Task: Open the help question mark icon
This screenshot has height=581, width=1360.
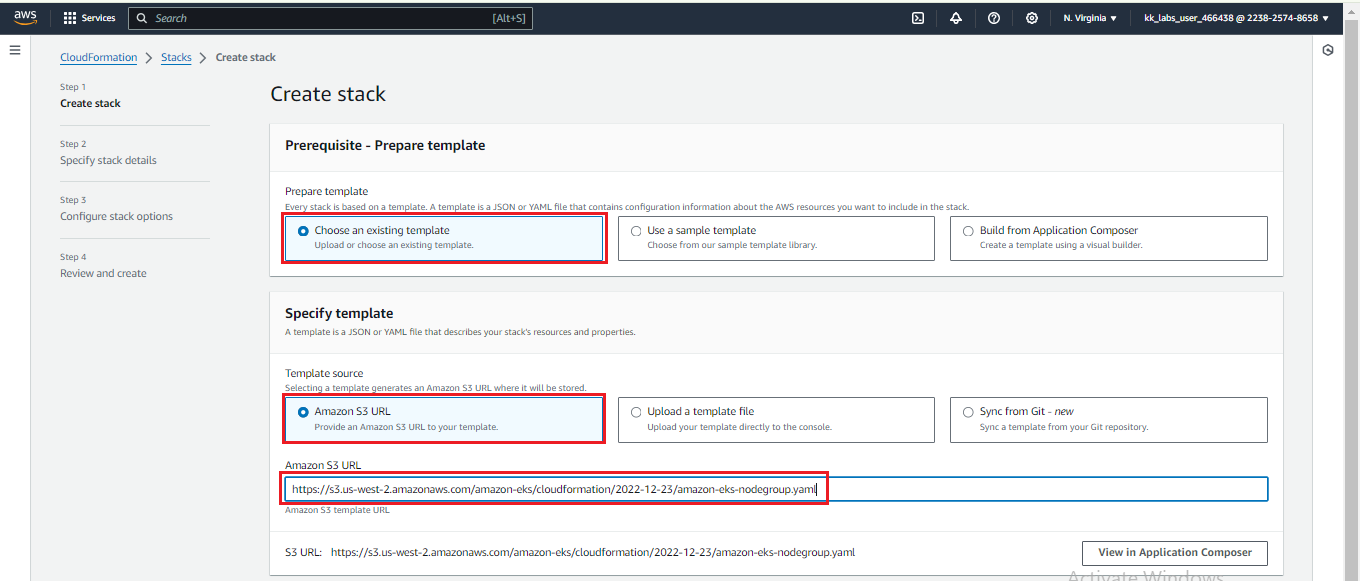Action: (994, 18)
